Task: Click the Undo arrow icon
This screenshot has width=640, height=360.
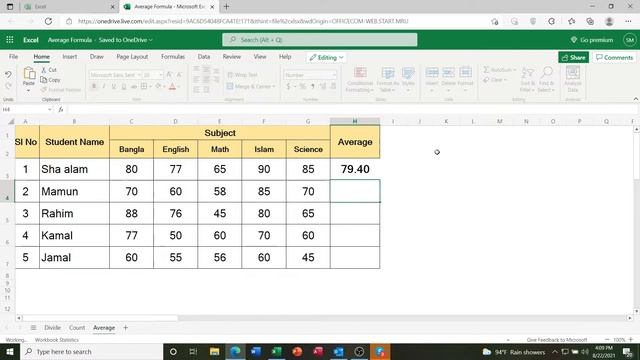Action: [8, 75]
